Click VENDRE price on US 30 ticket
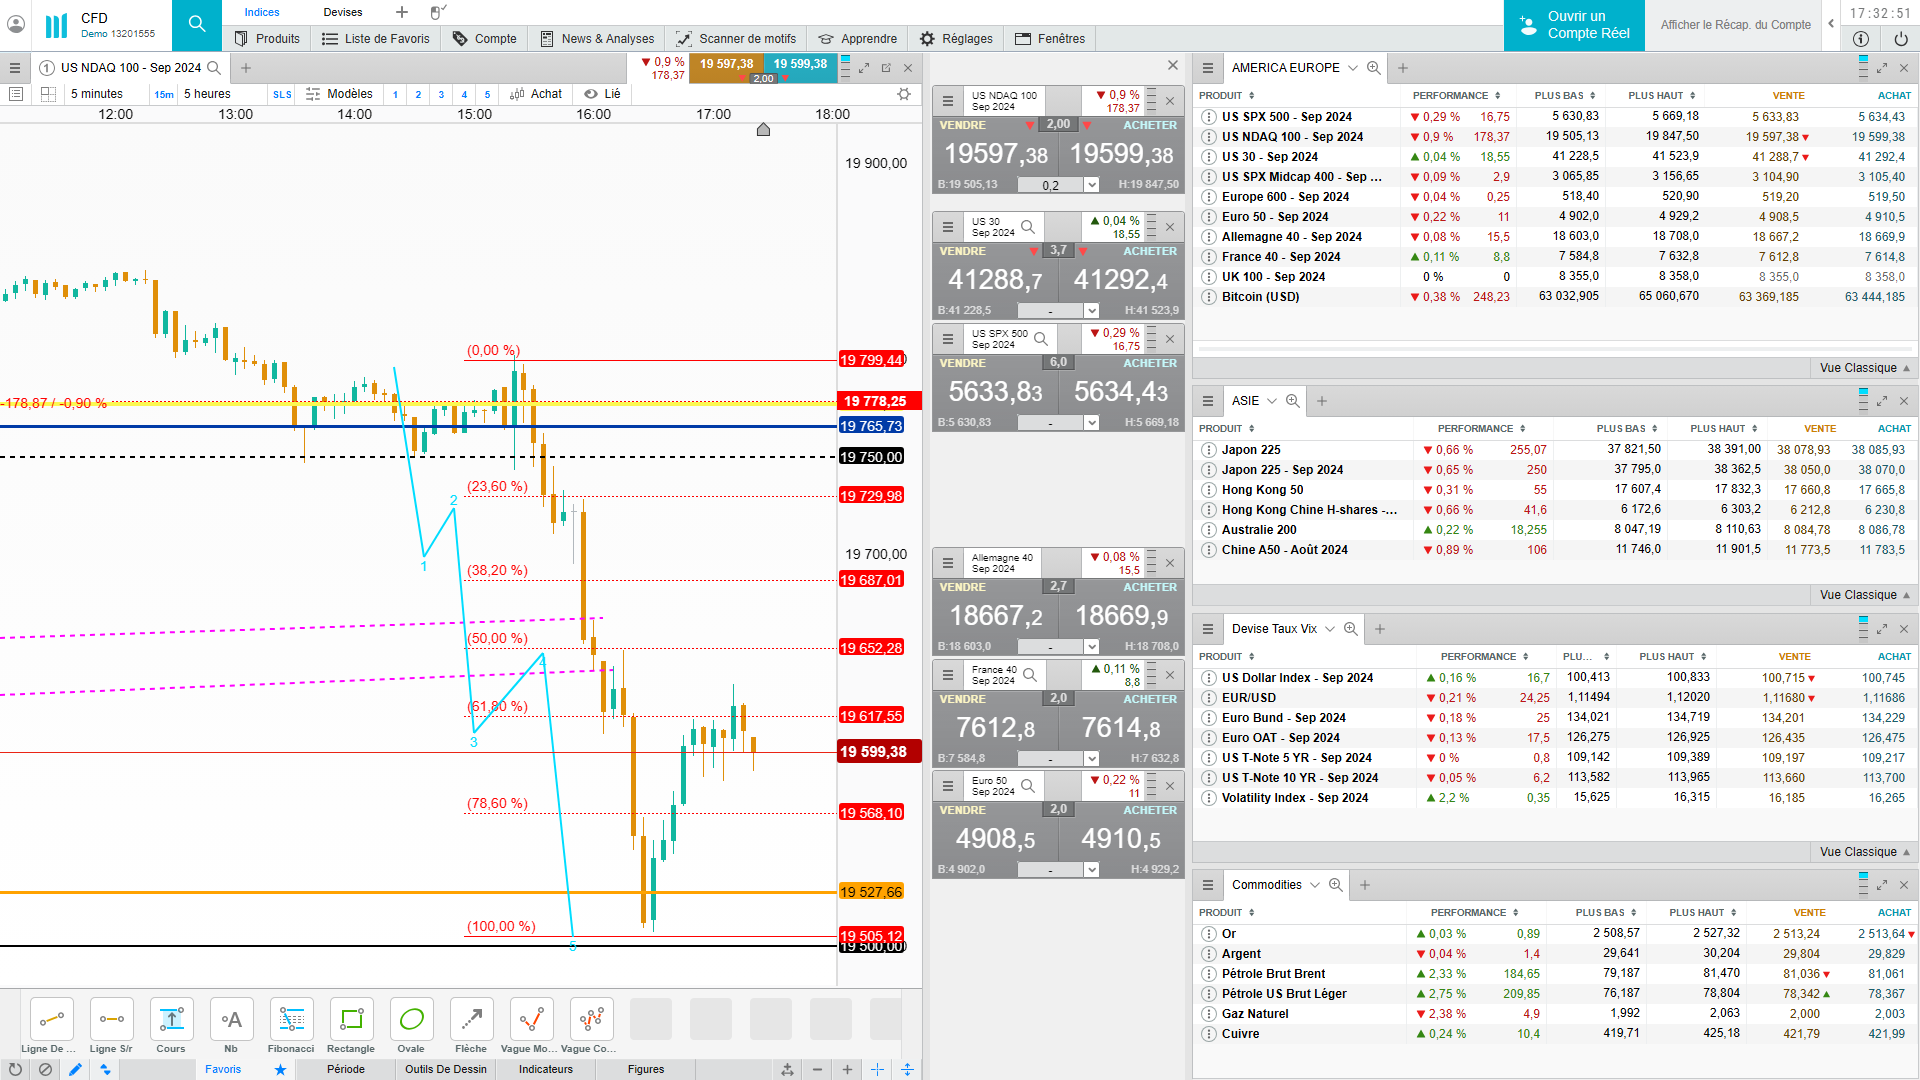Screen dimensions: 1920x1080 pyautogui.click(x=995, y=280)
